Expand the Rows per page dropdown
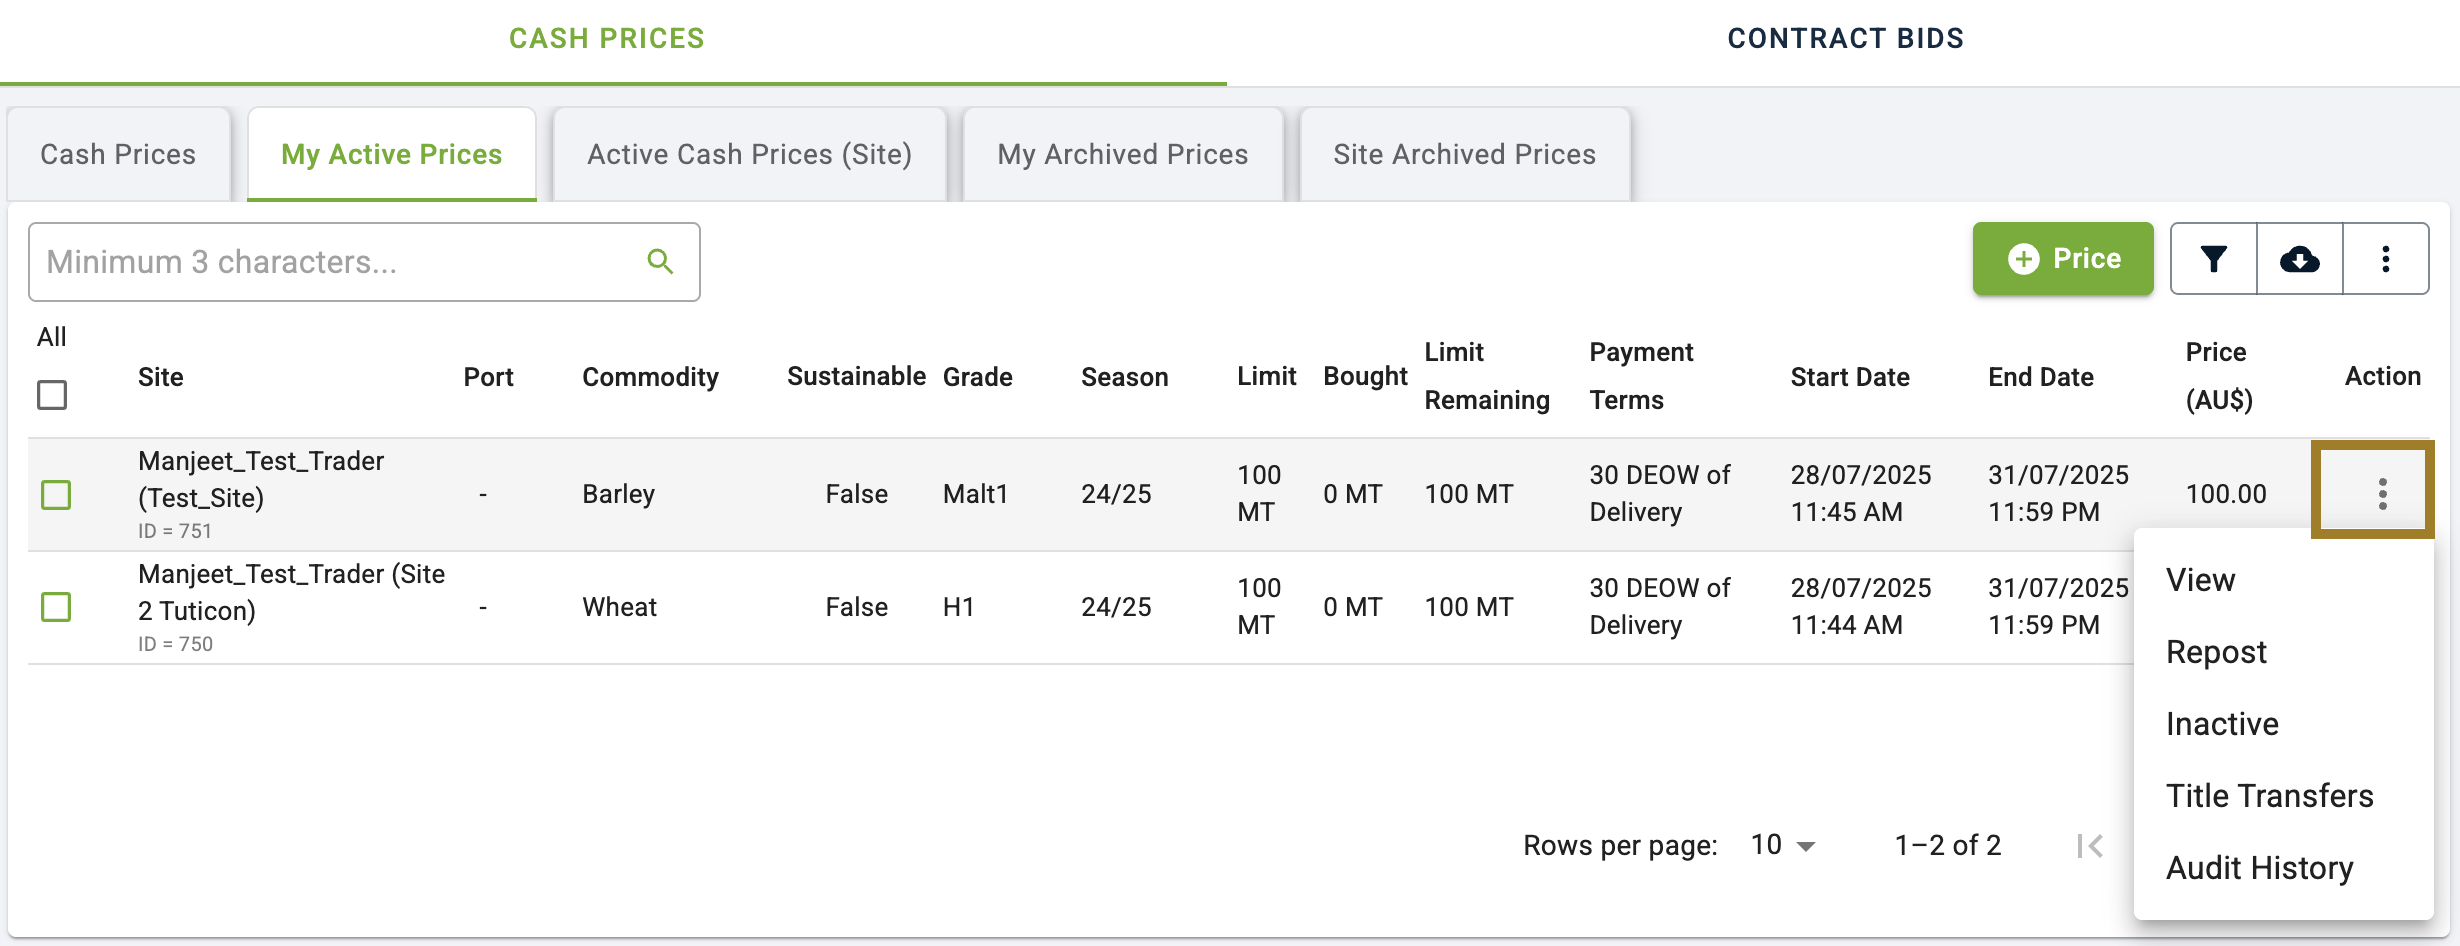 click(1784, 846)
